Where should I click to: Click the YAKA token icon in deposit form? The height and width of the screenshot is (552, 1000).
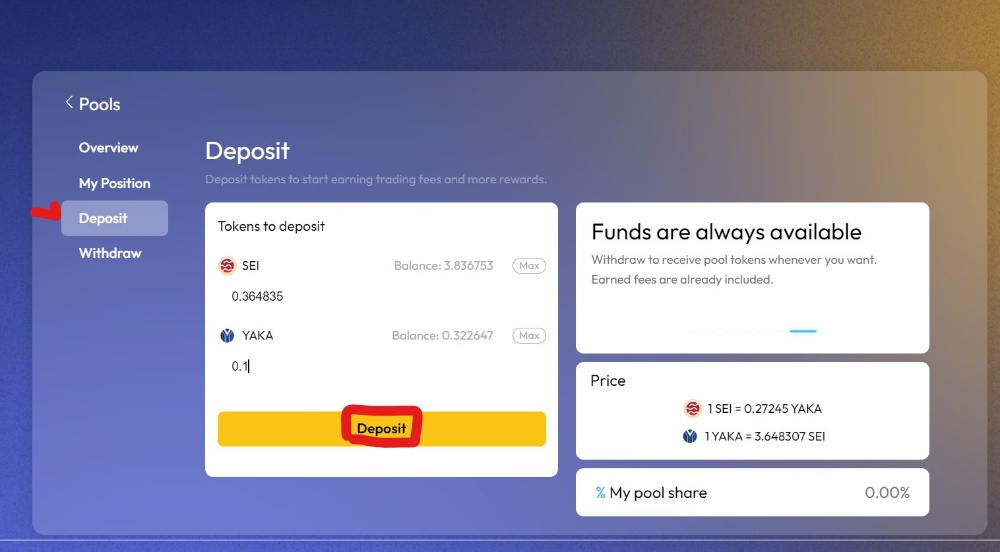click(227, 336)
